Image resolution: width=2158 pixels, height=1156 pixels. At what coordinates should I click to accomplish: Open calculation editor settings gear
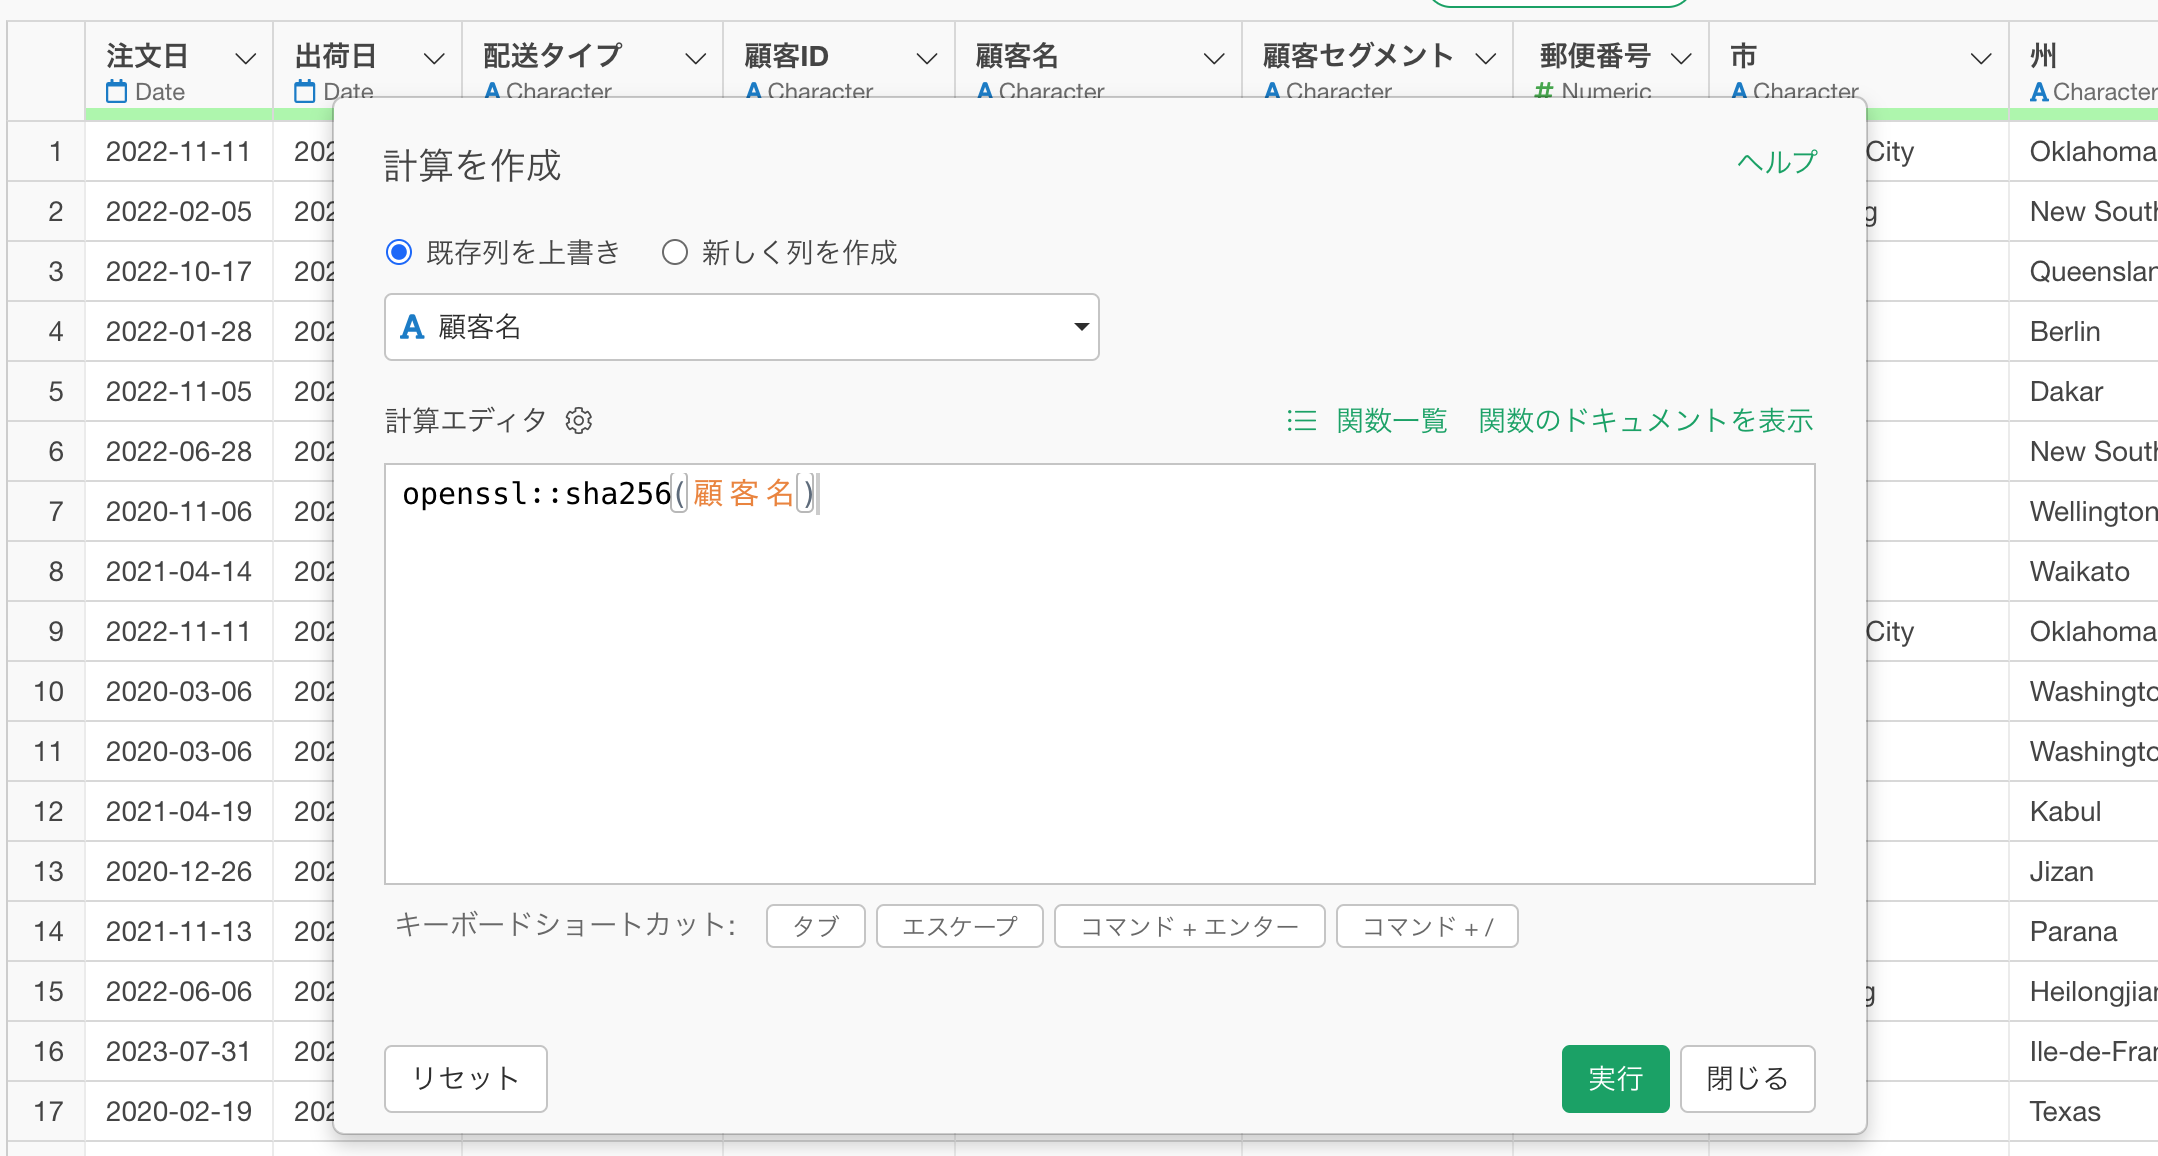579,421
